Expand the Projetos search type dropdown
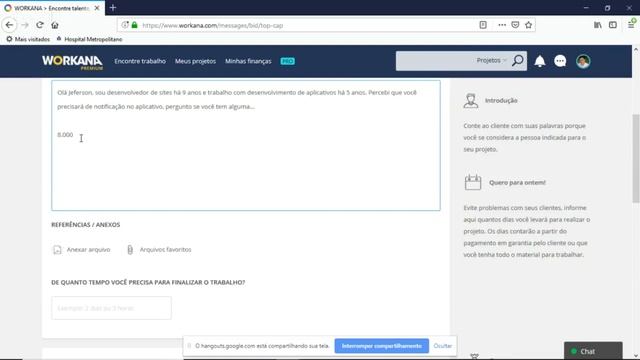The height and width of the screenshot is (360, 640). [x=491, y=60]
